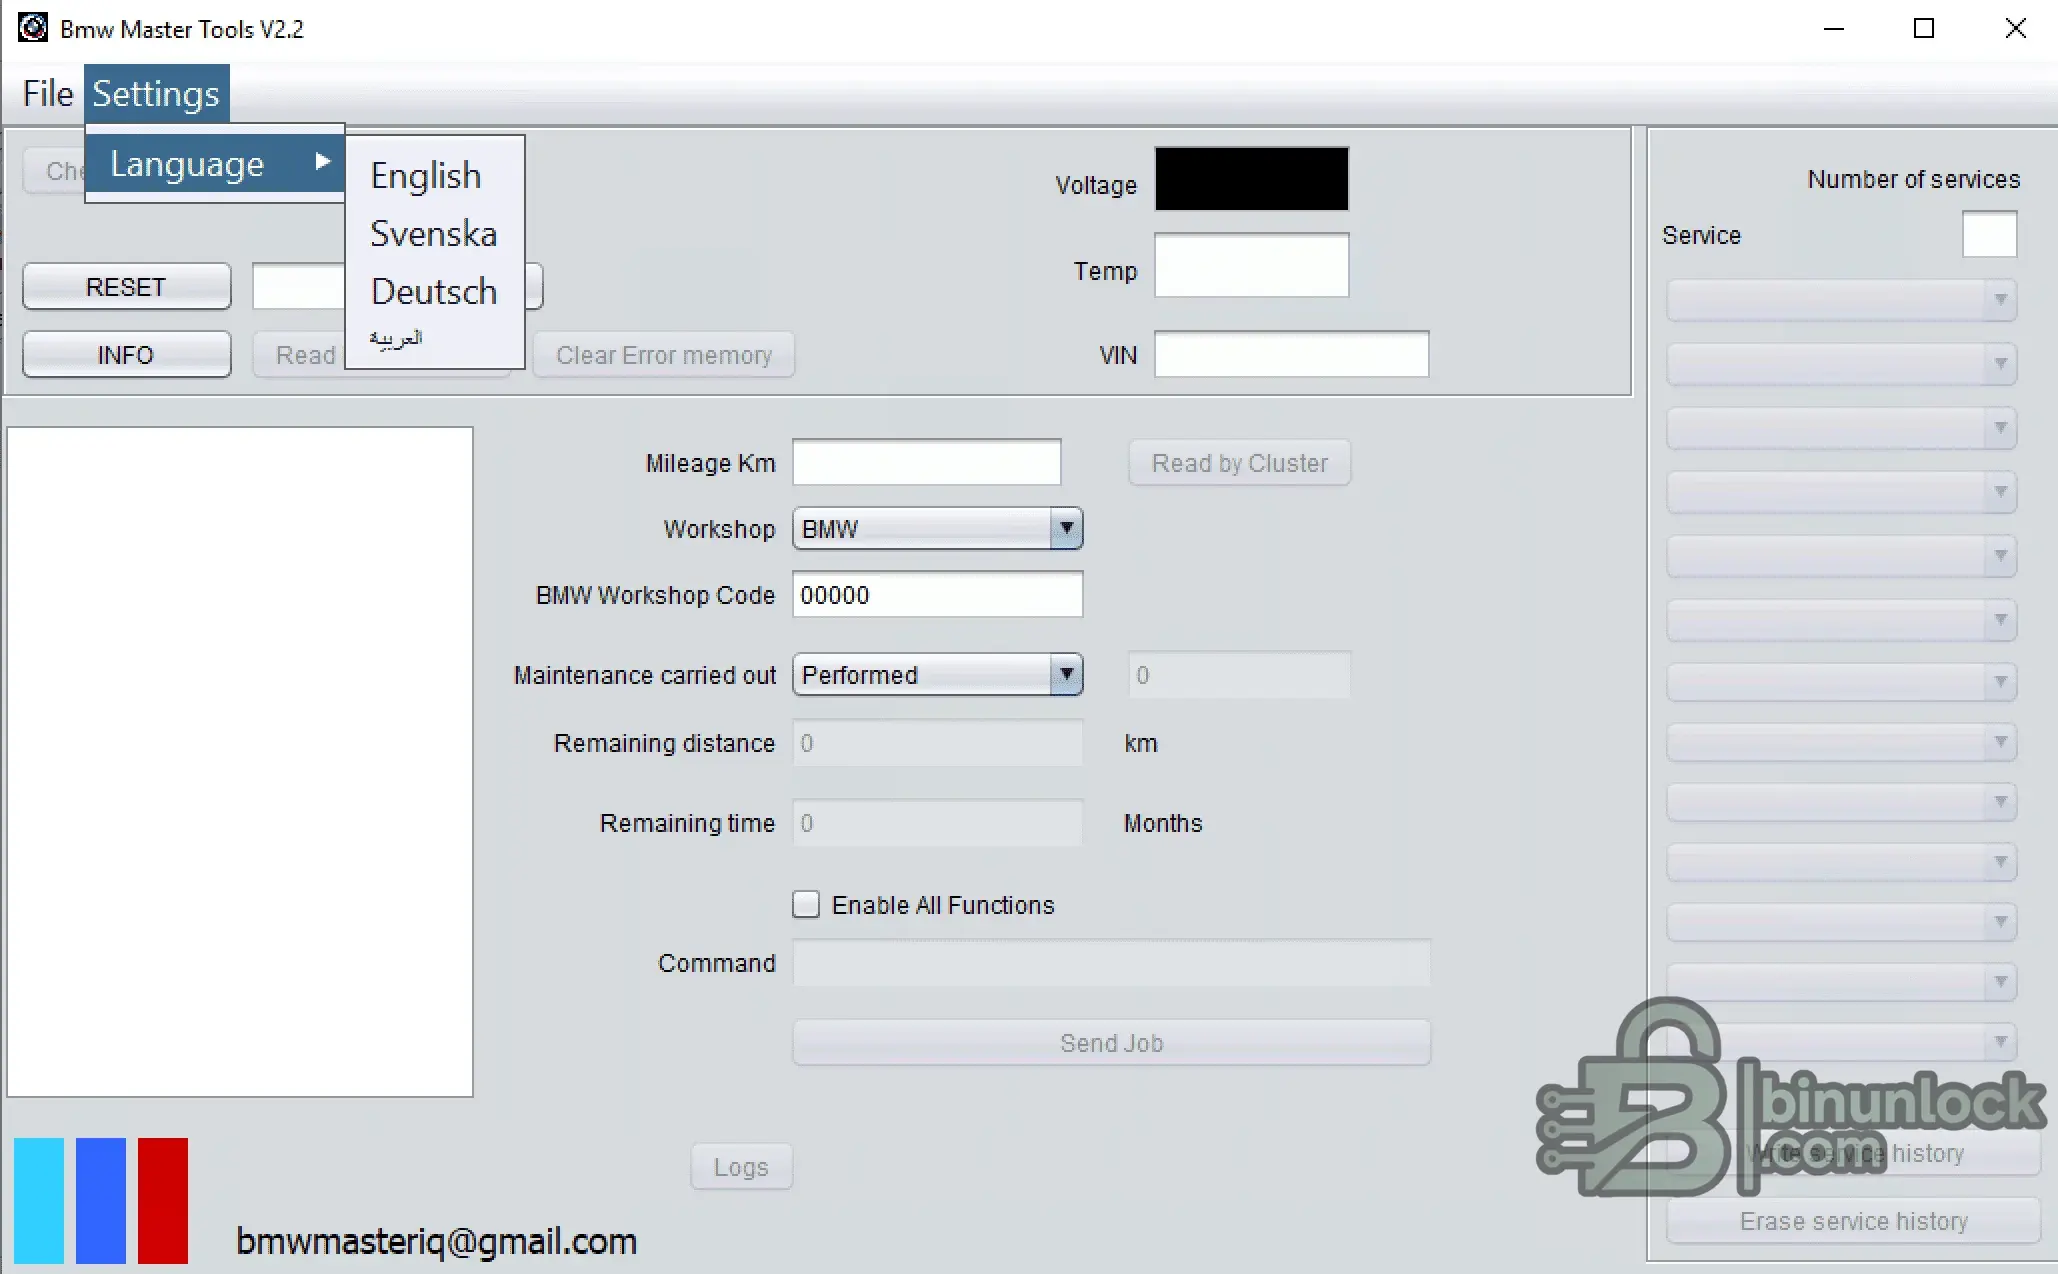
Task: Tick the Enable All Functions checkbox
Action: [x=806, y=905]
